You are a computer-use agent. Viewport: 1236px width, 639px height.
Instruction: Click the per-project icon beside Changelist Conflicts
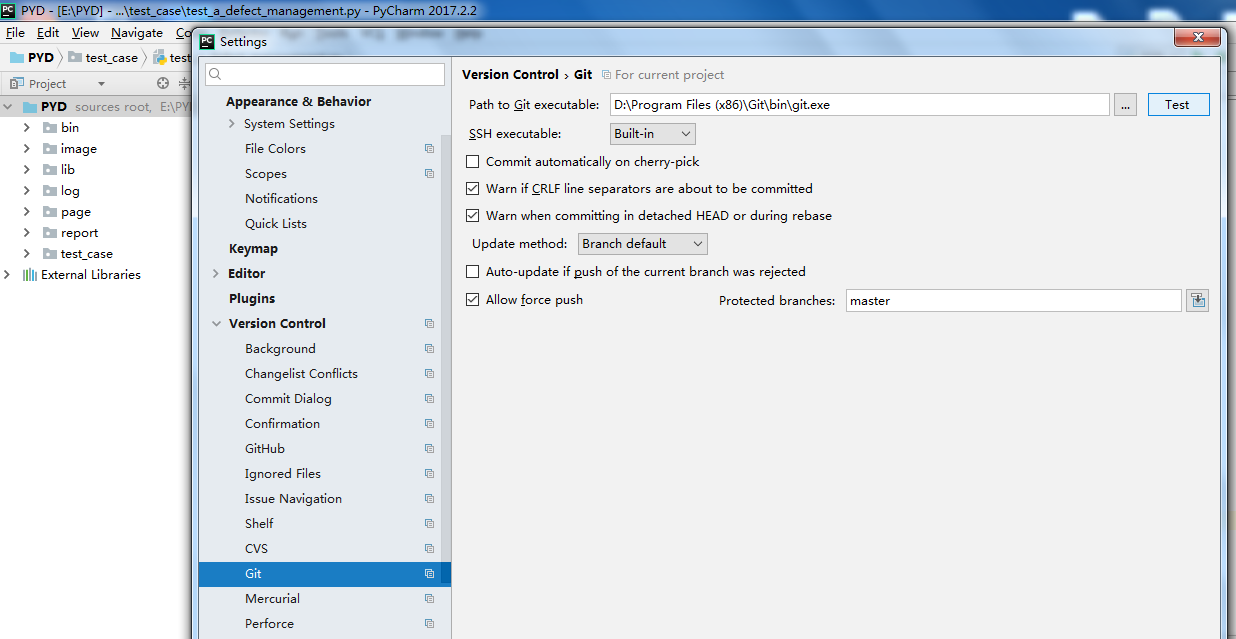[x=429, y=373]
